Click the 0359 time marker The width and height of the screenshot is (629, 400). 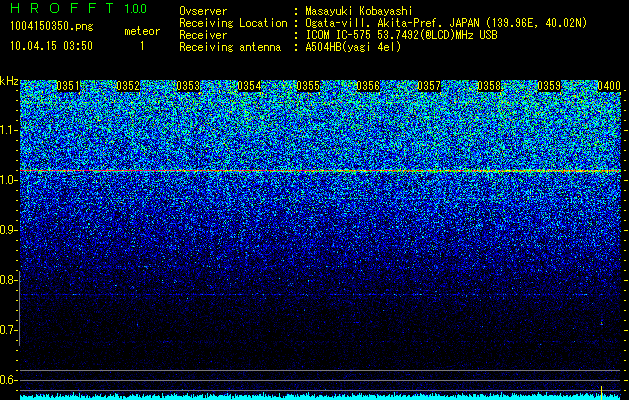[549, 86]
